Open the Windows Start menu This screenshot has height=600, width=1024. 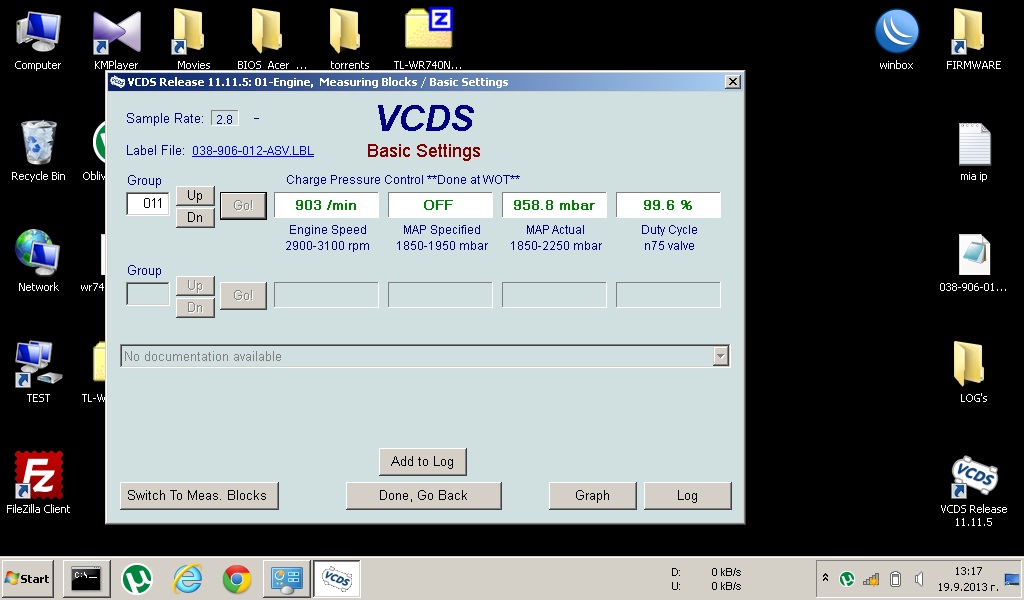coord(28,579)
